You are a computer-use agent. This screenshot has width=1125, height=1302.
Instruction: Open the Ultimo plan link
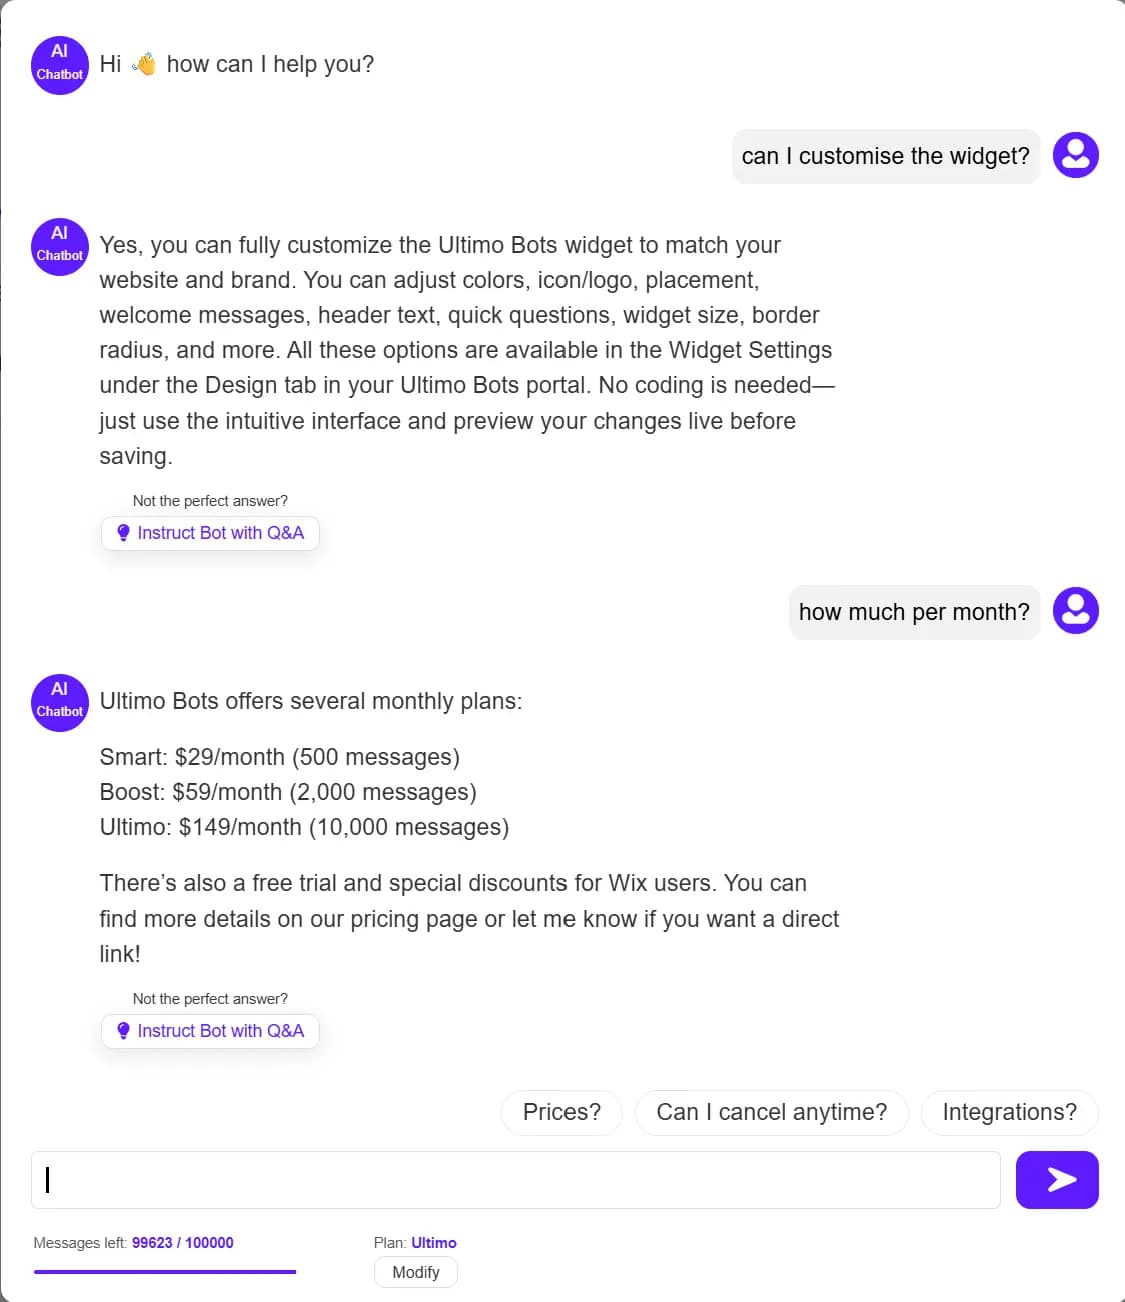(x=434, y=1242)
